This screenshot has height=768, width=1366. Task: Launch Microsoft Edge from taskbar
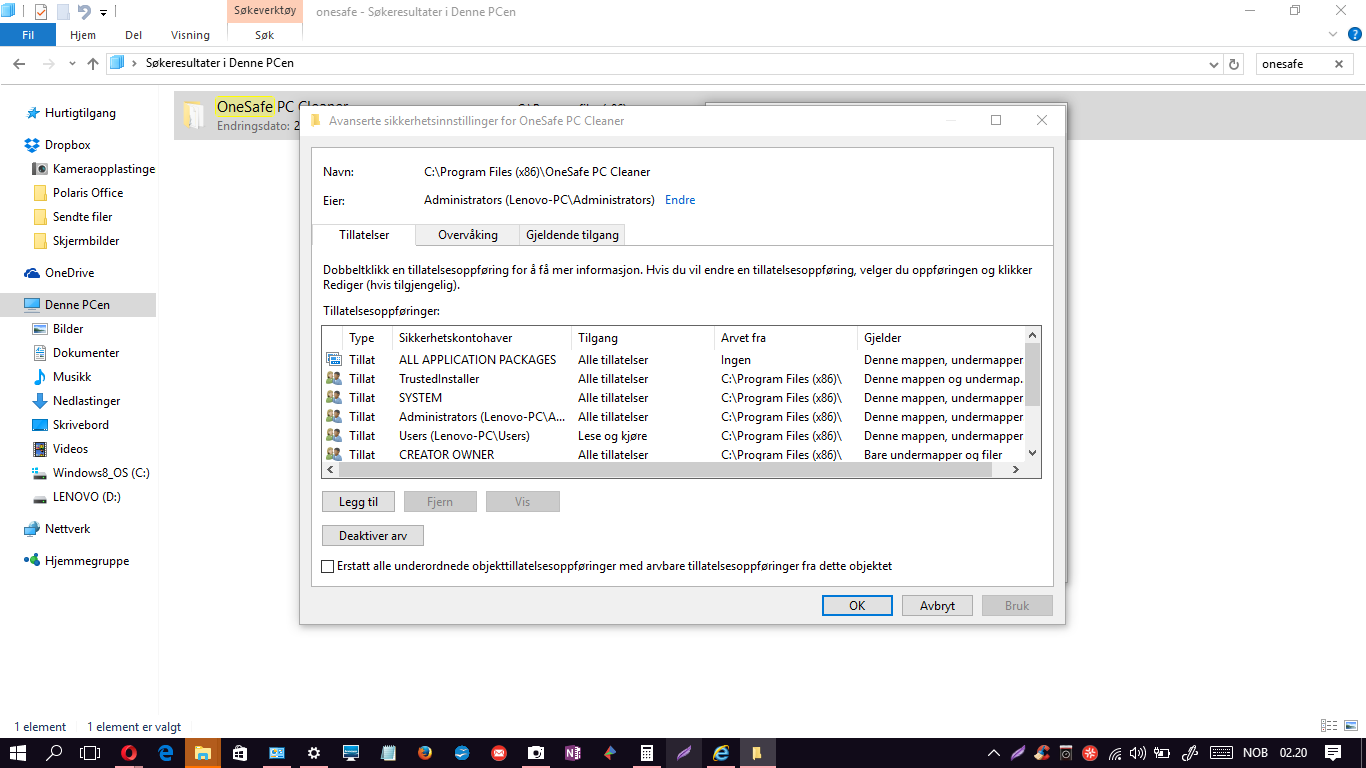[166, 753]
